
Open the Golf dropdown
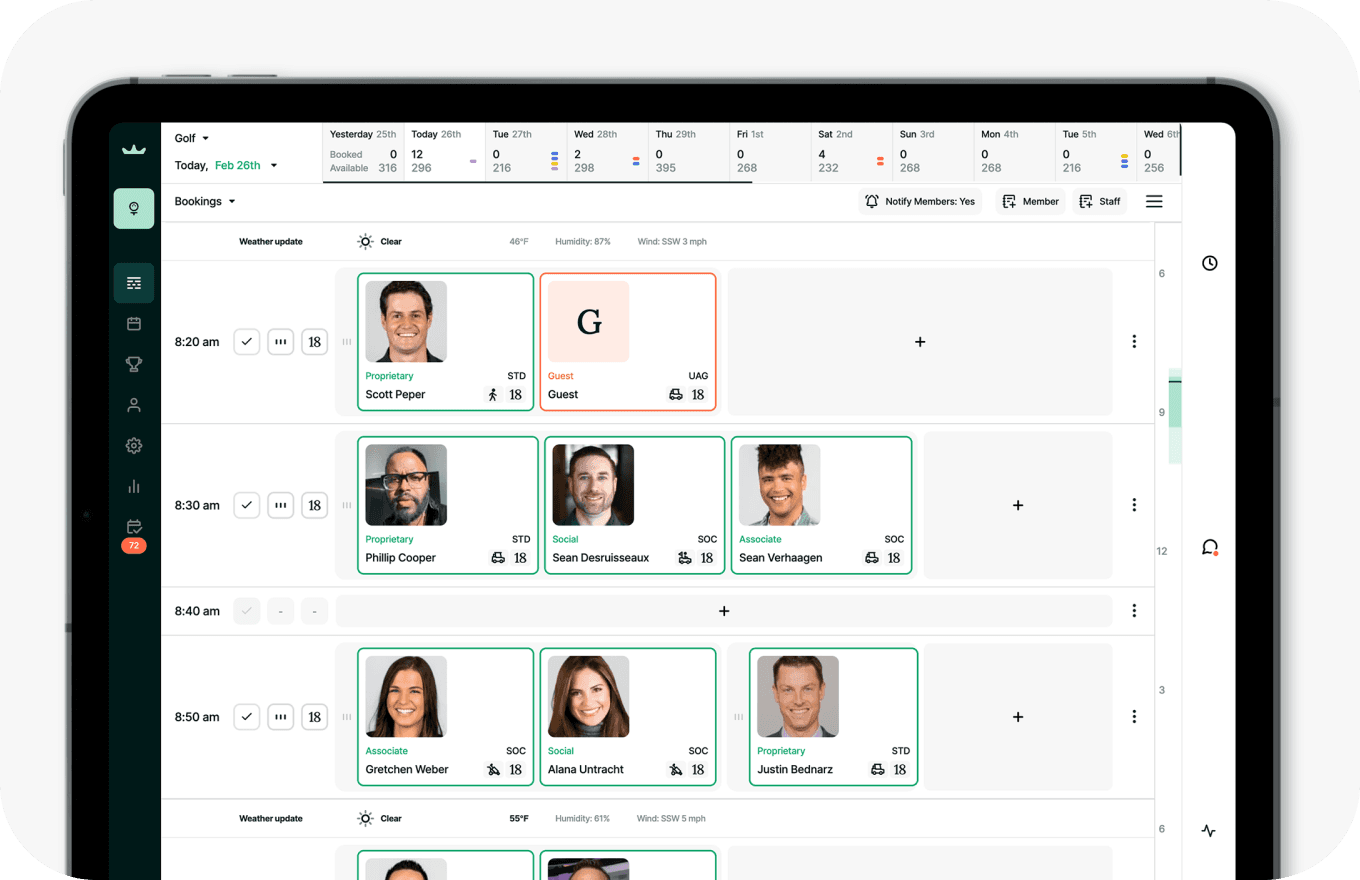click(190, 138)
